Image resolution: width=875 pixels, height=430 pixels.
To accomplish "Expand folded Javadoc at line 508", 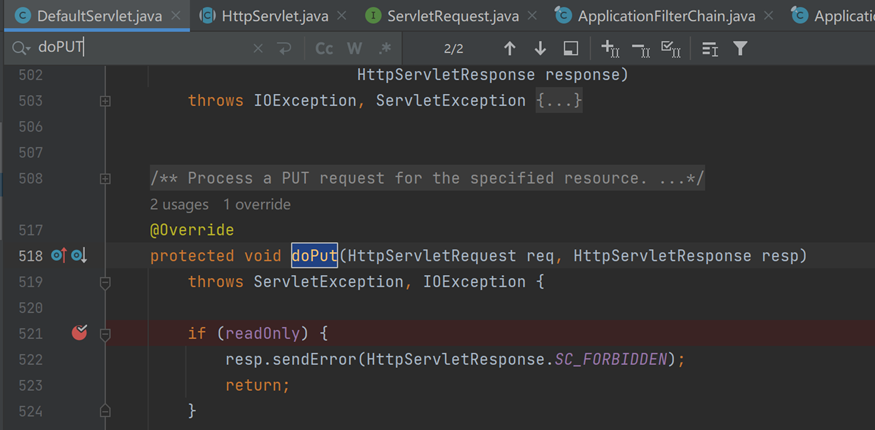I will pyautogui.click(x=104, y=179).
